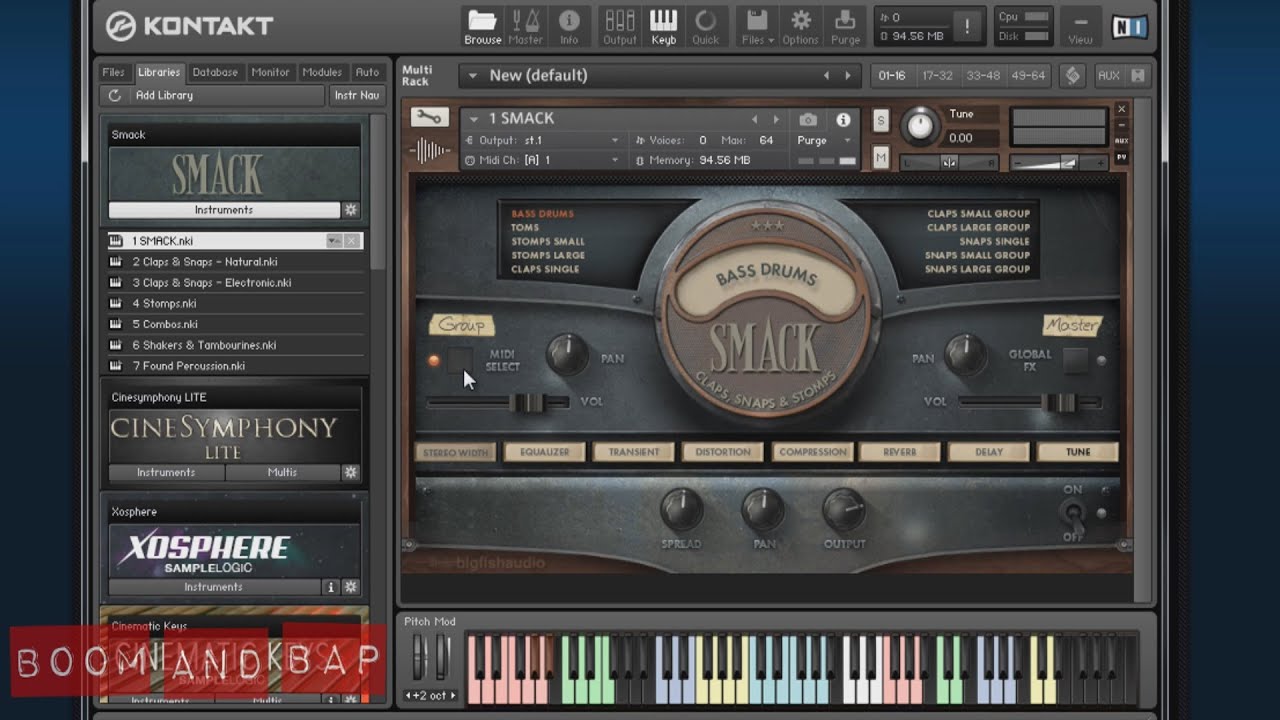The width and height of the screenshot is (1280, 720).
Task: Open Smack library Instruments button
Action: 224,210
